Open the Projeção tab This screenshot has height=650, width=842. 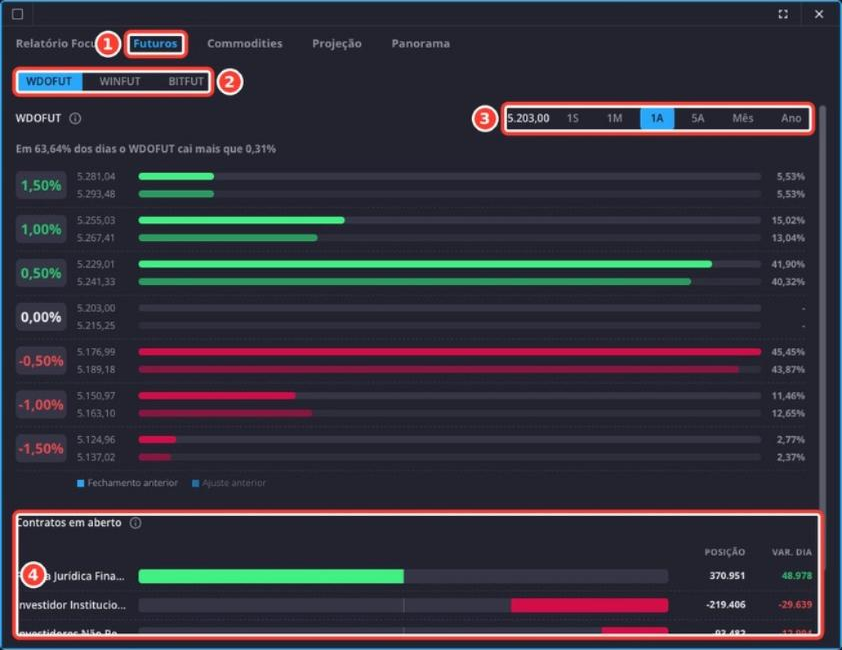337,44
